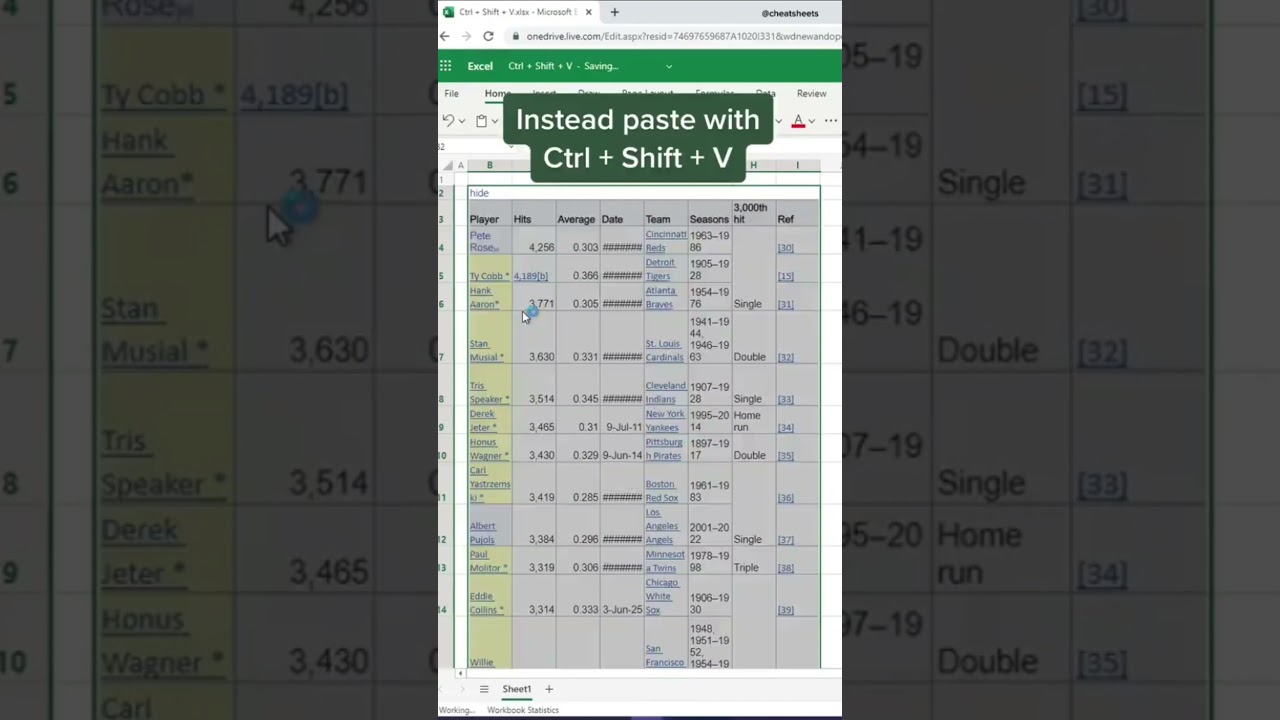Open the Stan Musial link
This screenshot has width=1280, height=720.
[x=487, y=350]
